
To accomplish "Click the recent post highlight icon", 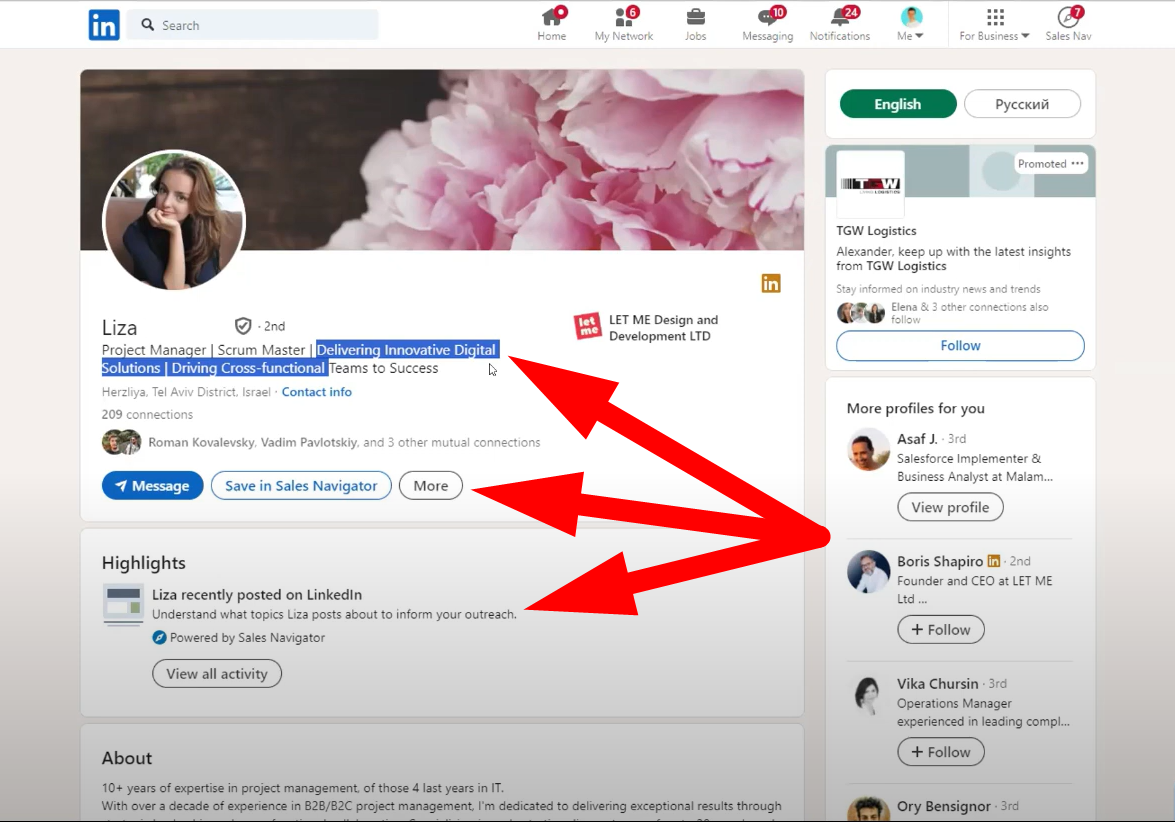I will coord(123,604).
